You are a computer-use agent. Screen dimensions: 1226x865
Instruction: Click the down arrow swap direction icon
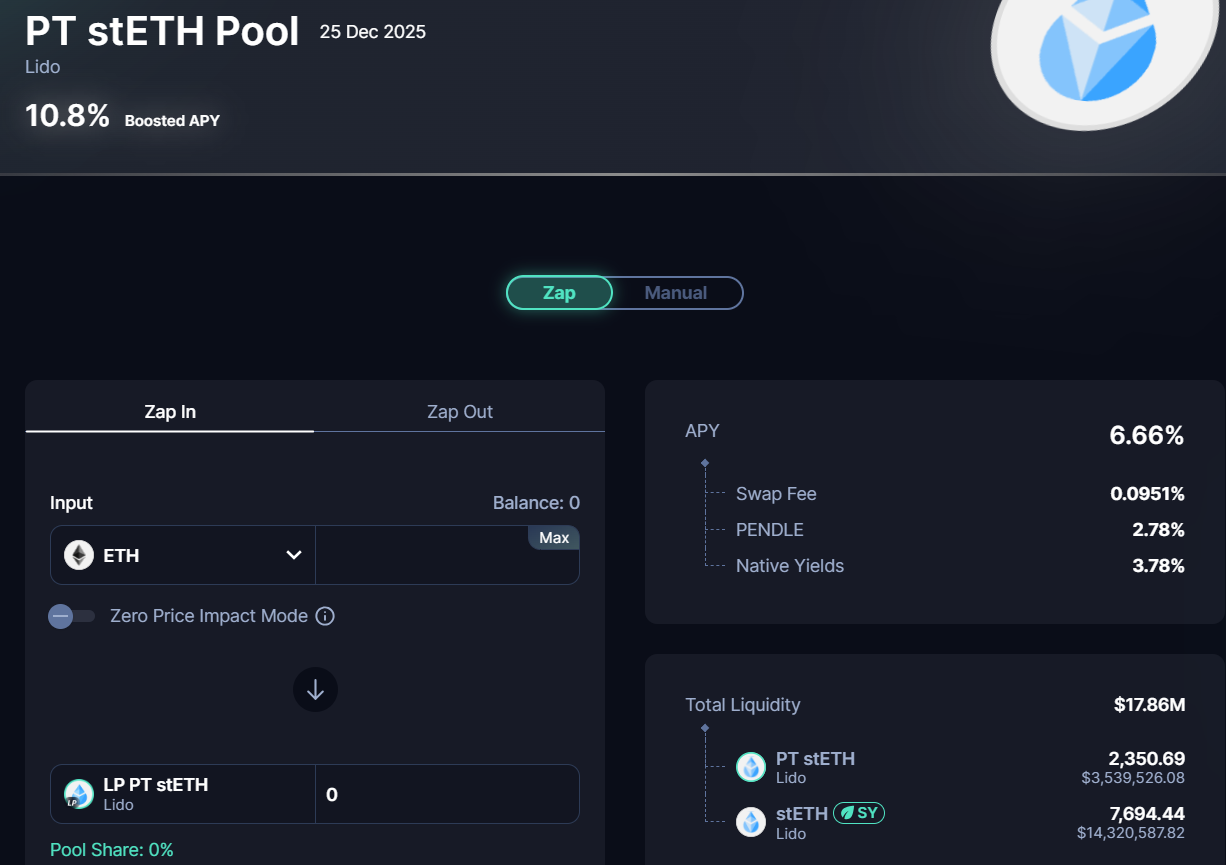[x=315, y=690]
